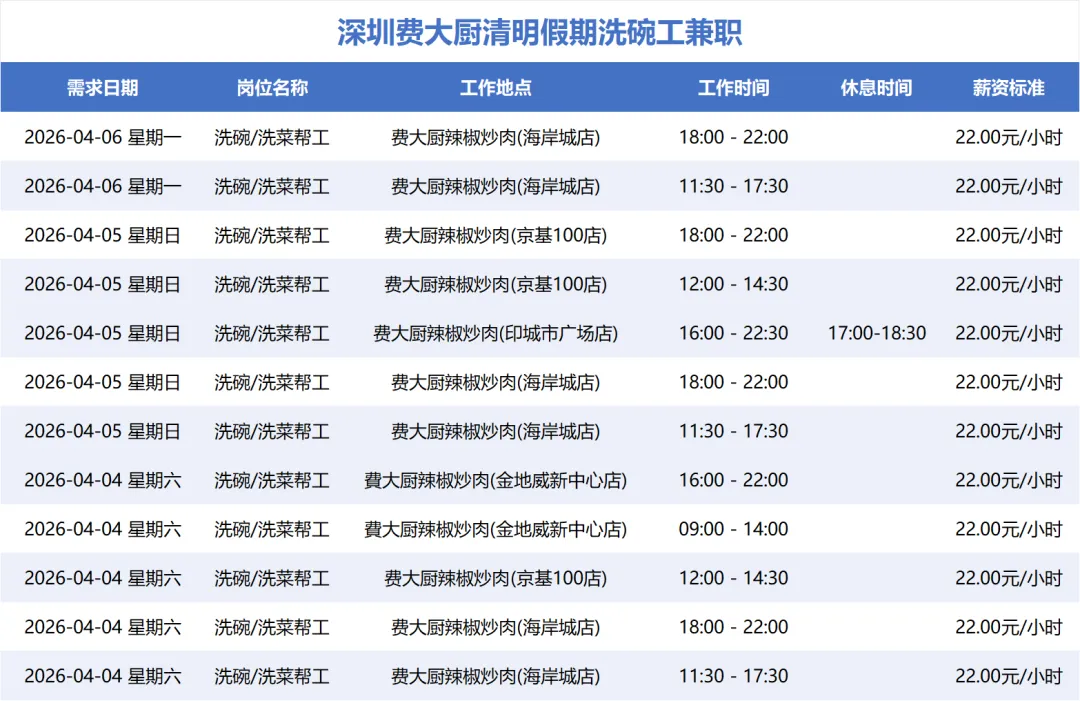The height and width of the screenshot is (701, 1080).
Task: Click 18:00 - 22:00 in the 2026-04-06 row
Action: coord(734,137)
